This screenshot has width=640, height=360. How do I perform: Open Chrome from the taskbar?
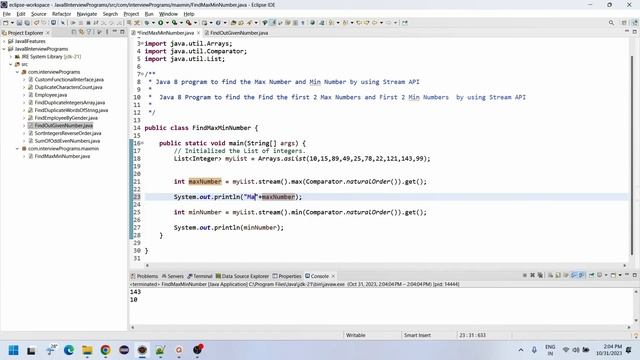click(105, 350)
